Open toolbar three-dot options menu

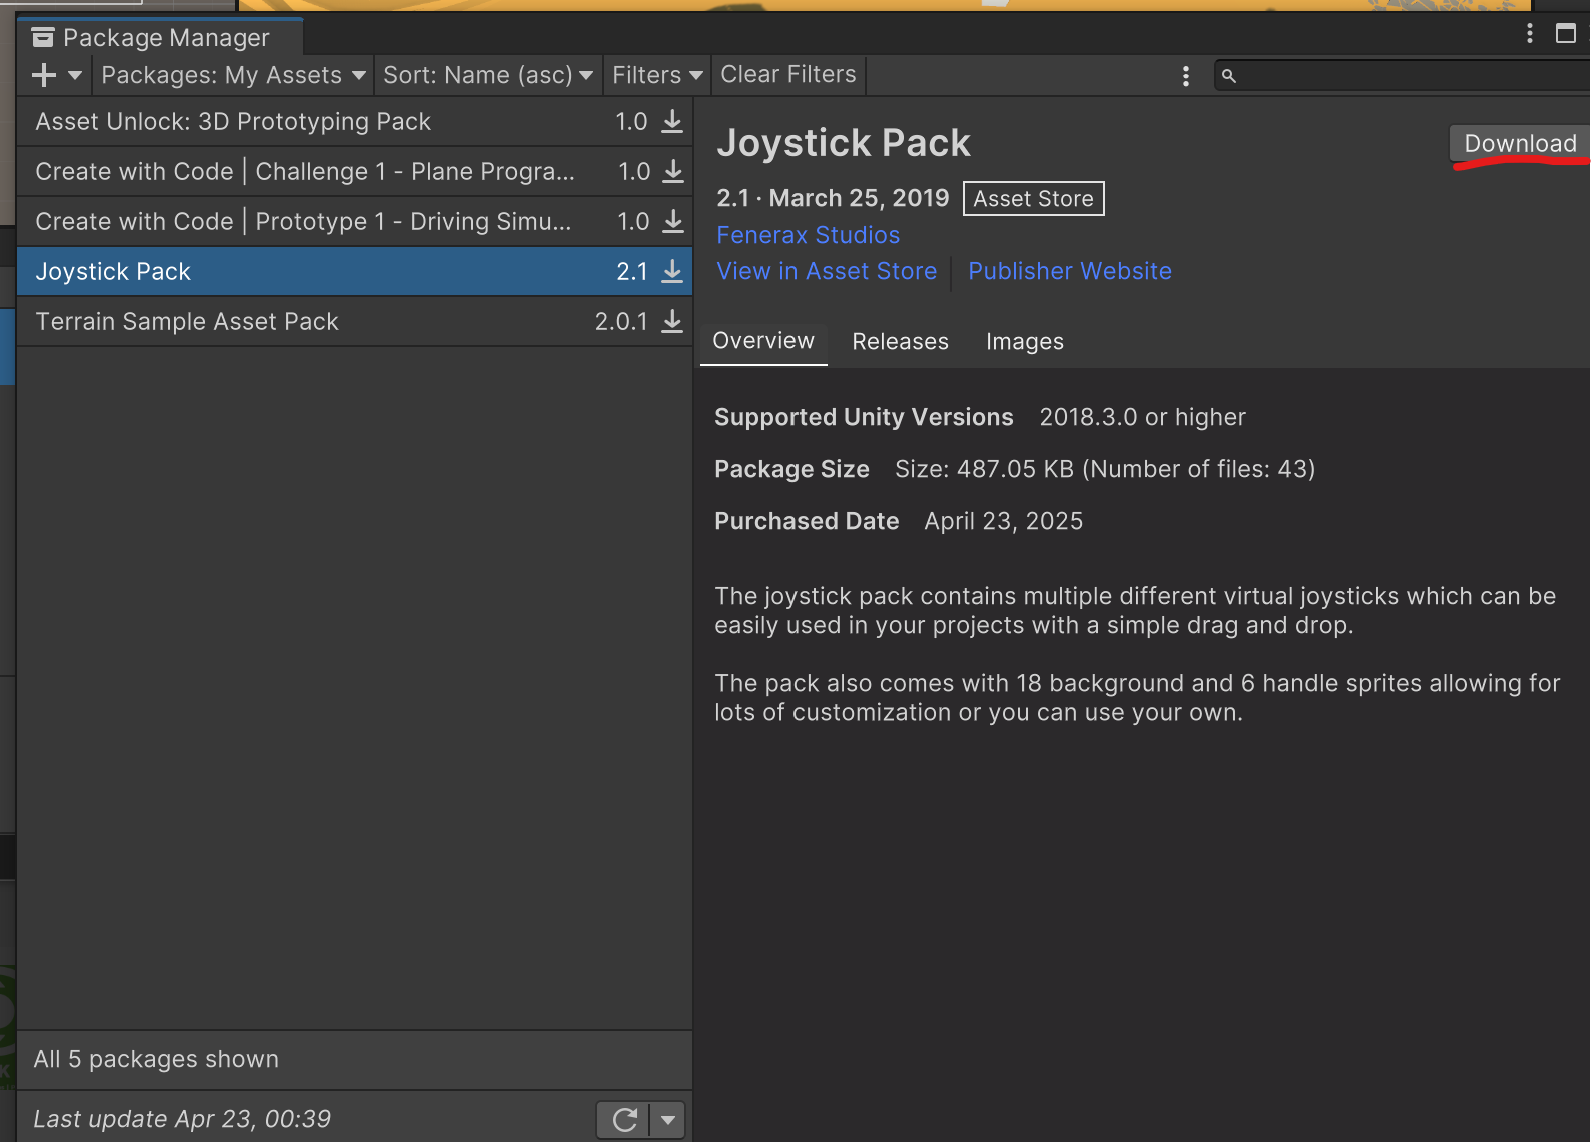click(1186, 76)
